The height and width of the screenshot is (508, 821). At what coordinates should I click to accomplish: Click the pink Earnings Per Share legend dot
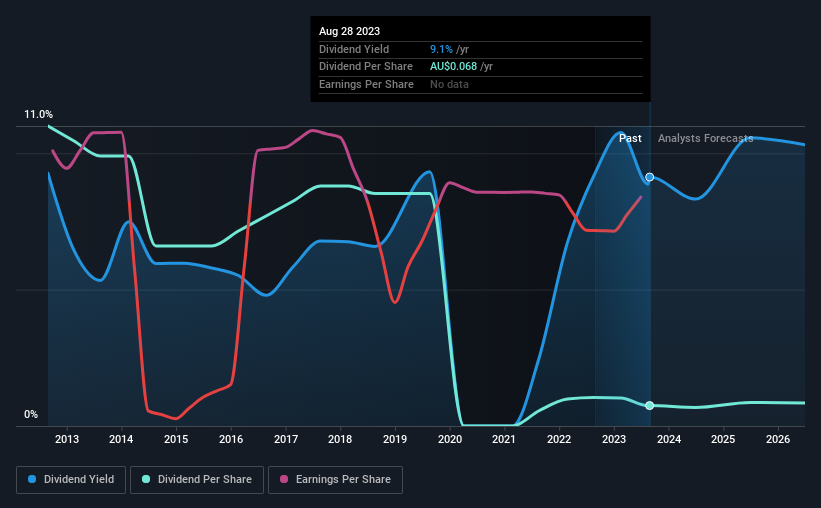pos(284,479)
